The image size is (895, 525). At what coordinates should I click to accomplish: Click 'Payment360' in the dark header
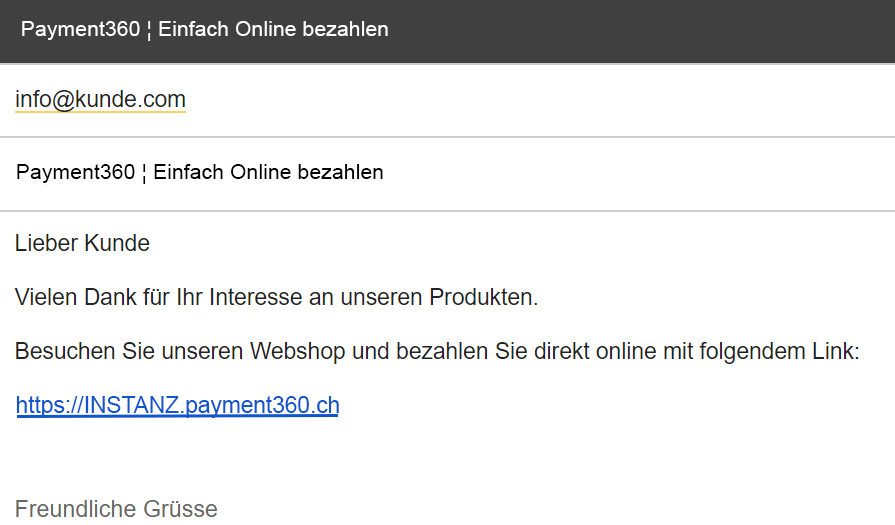(x=80, y=29)
